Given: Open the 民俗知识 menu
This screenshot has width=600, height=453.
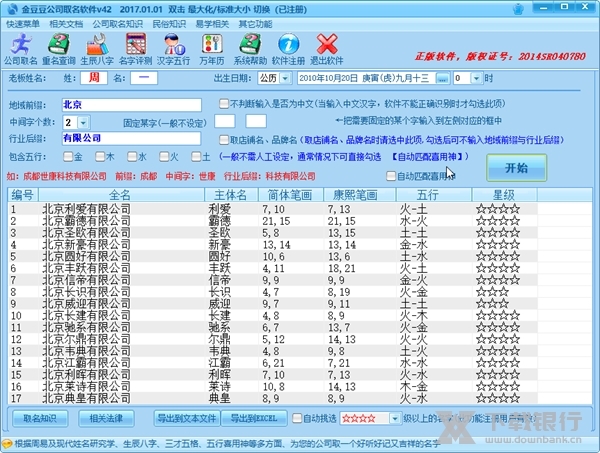Looking at the screenshot, I should pyautogui.click(x=169, y=24).
